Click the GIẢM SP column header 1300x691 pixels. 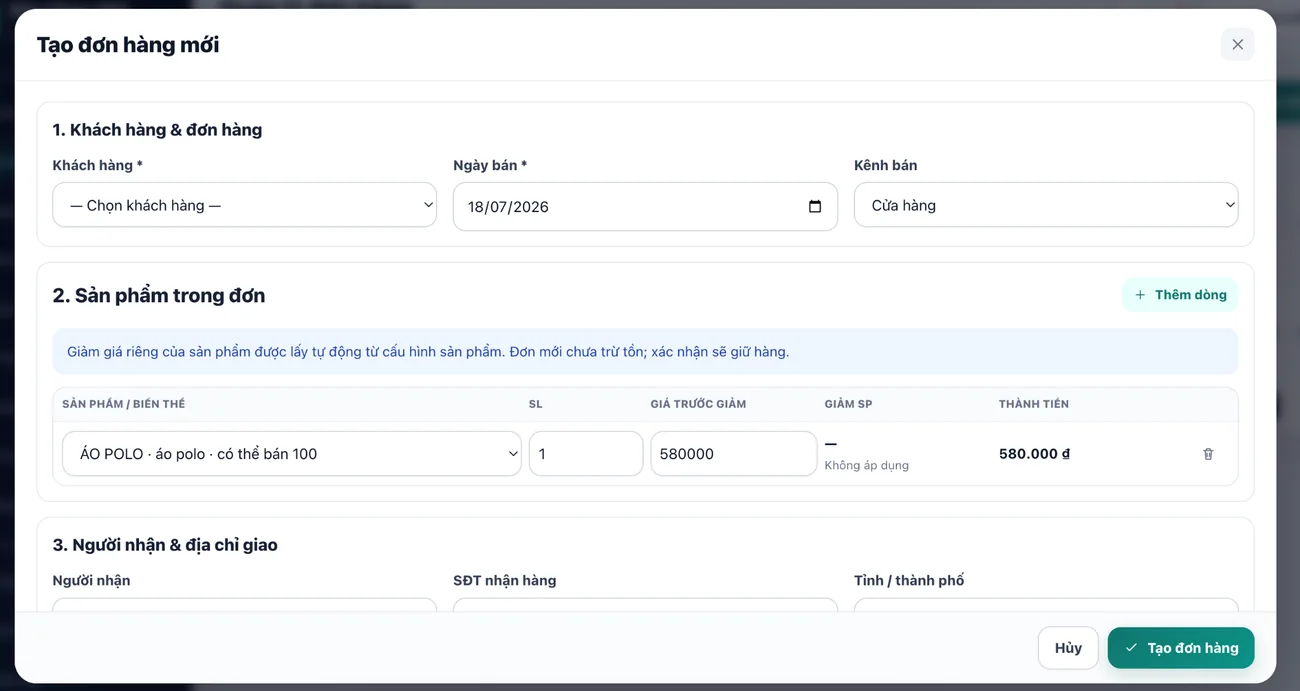[849, 404]
